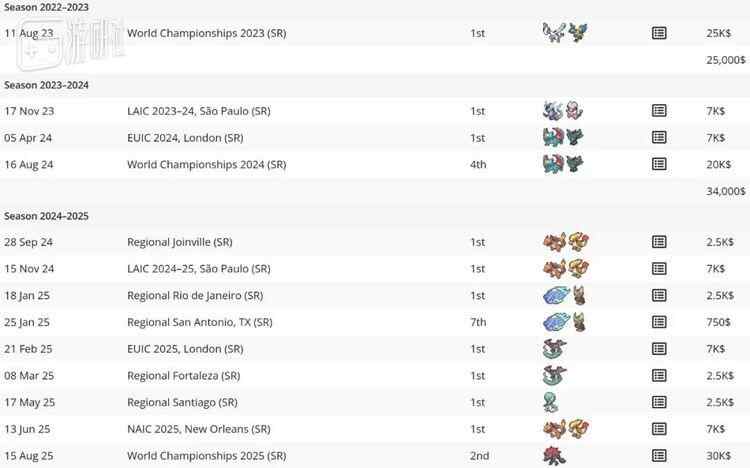This screenshot has height=468, width=750.
Task: Open the World Championships 2023 (SR) link
Action: point(207,33)
